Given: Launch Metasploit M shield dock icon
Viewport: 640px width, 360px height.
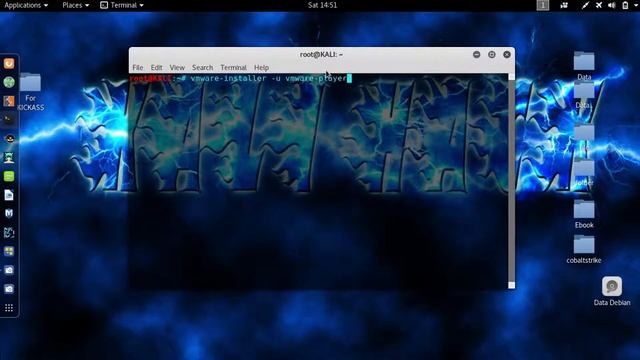Looking at the screenshot, I should point(9,213).
